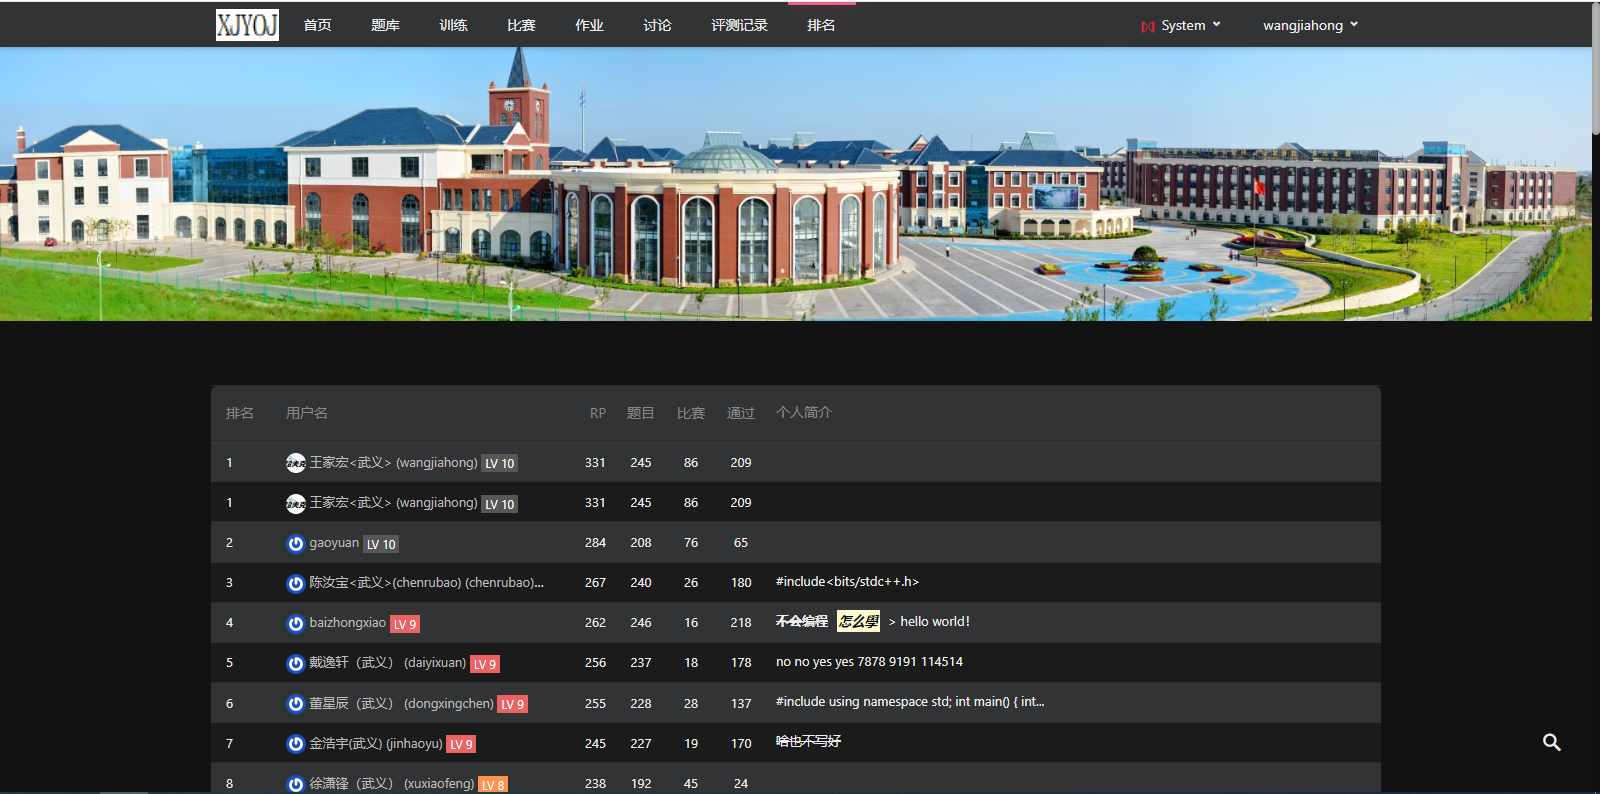Viewport: 1600px width, 794px height.
Task: Click the 通过 column header
Action: 740,413
